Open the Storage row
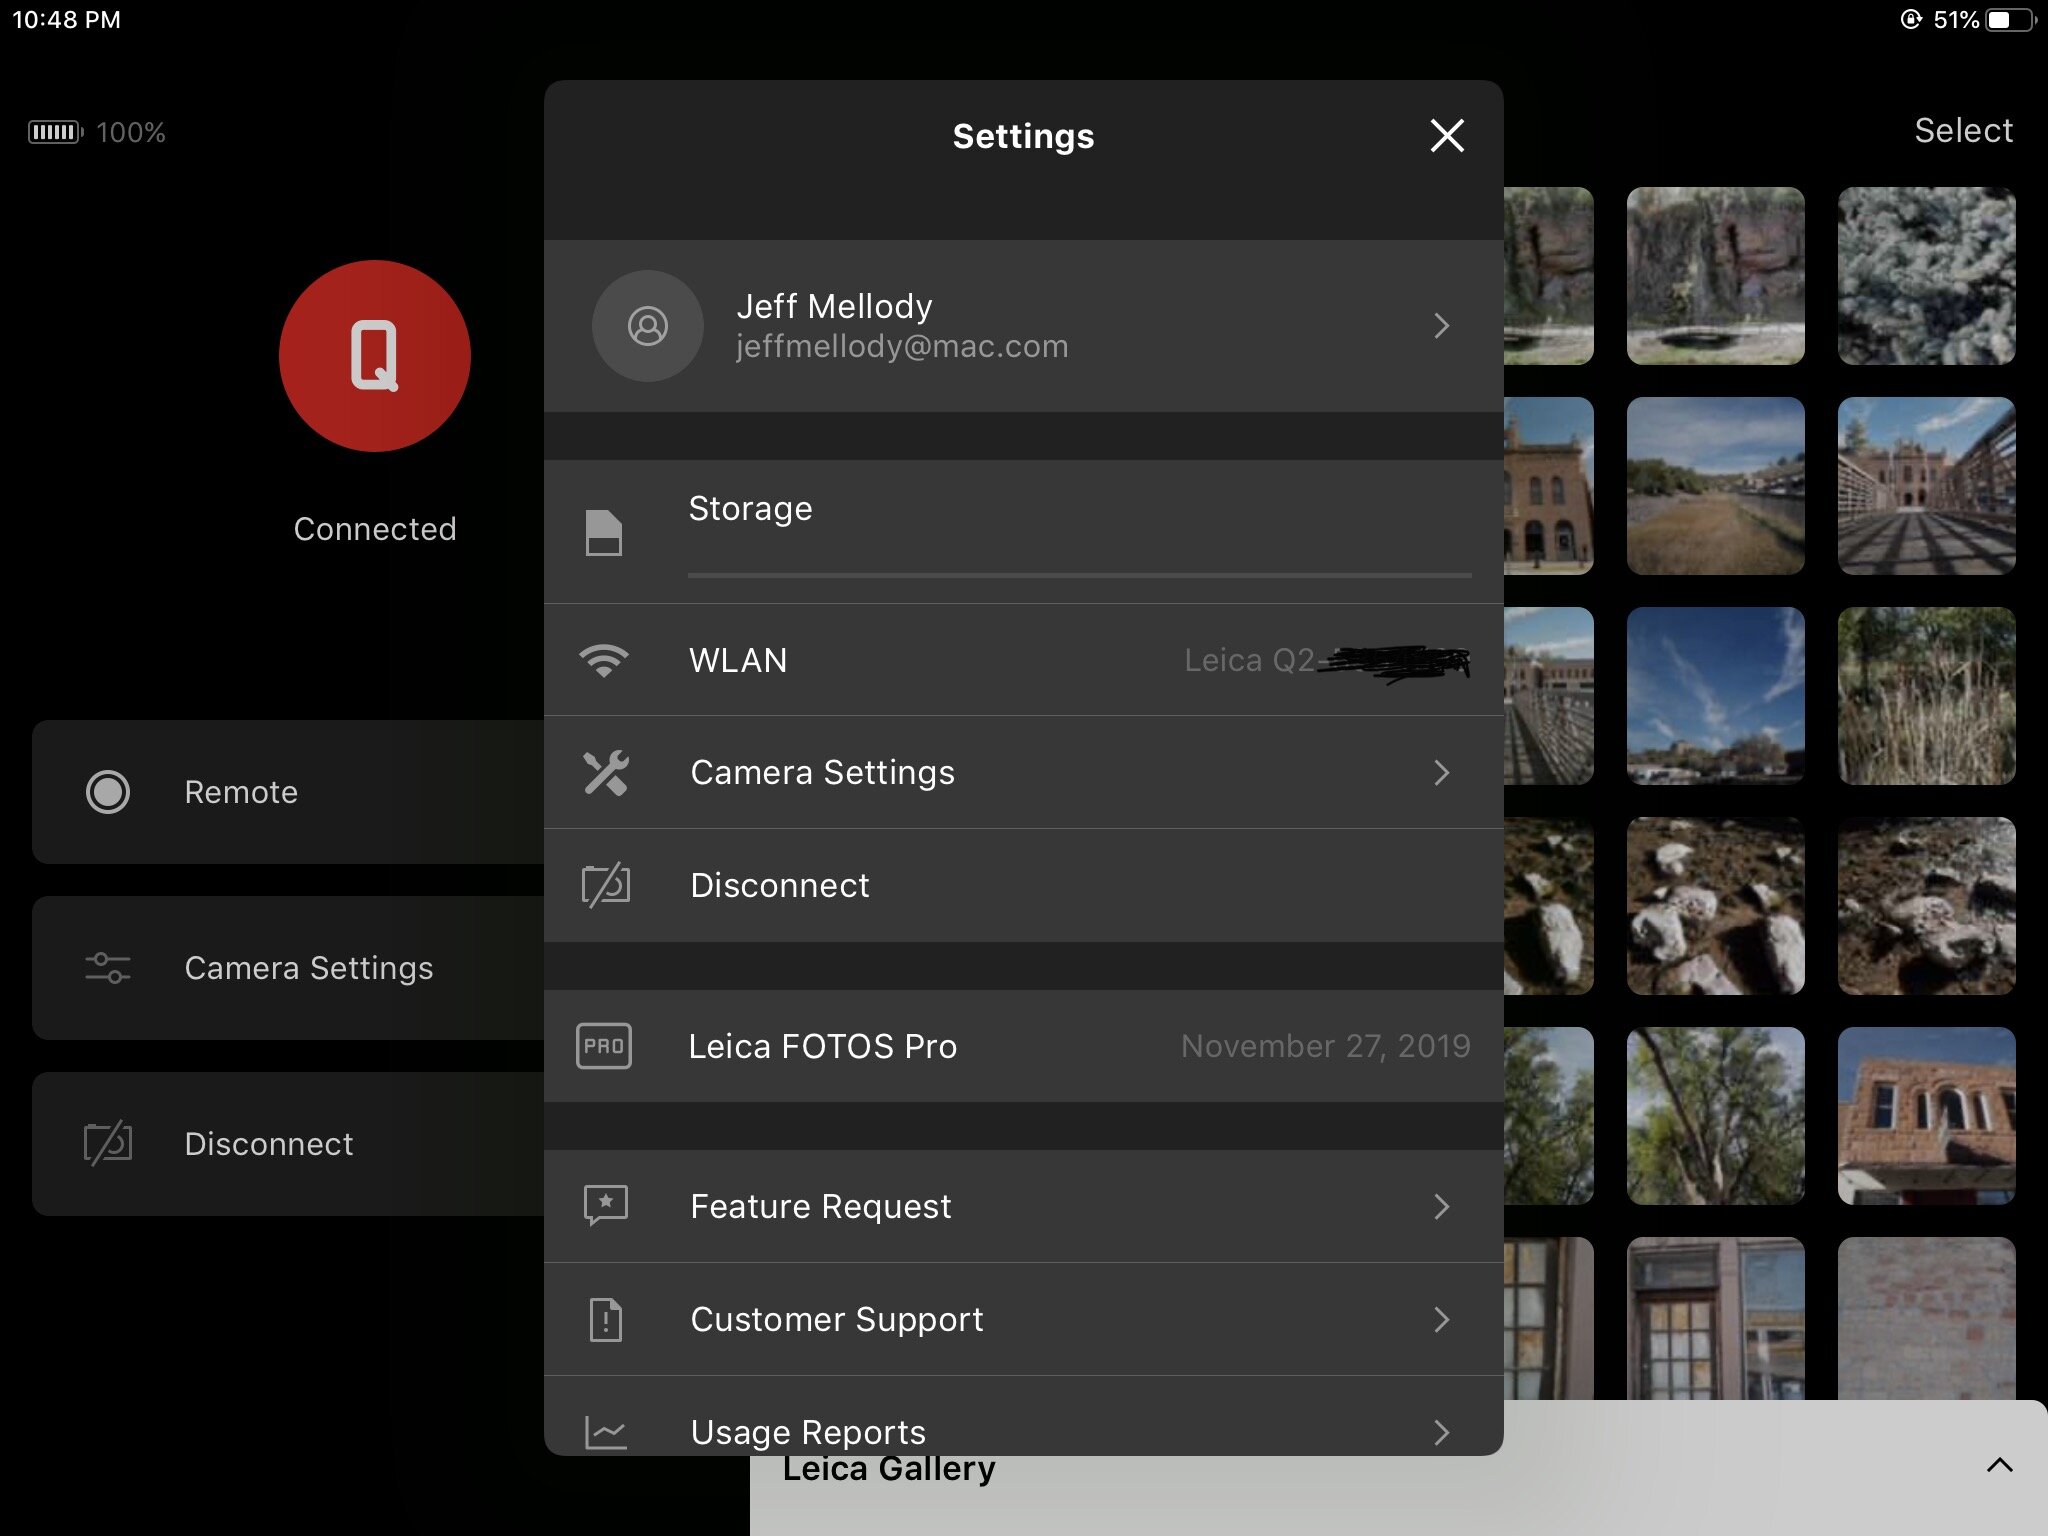2048x1536 pixels. (1024, 532)
